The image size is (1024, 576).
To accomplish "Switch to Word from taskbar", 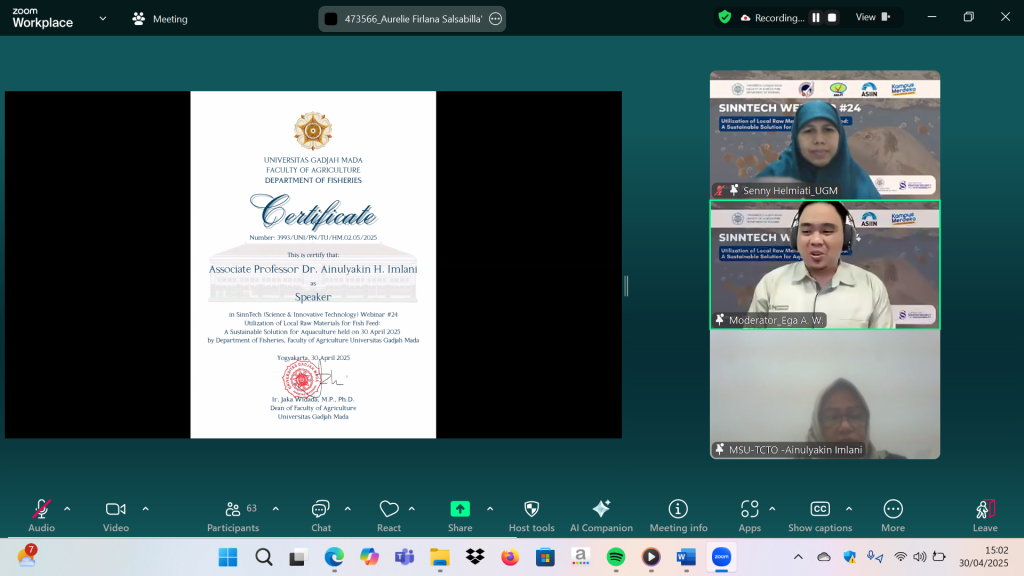I will coord(686,557).
